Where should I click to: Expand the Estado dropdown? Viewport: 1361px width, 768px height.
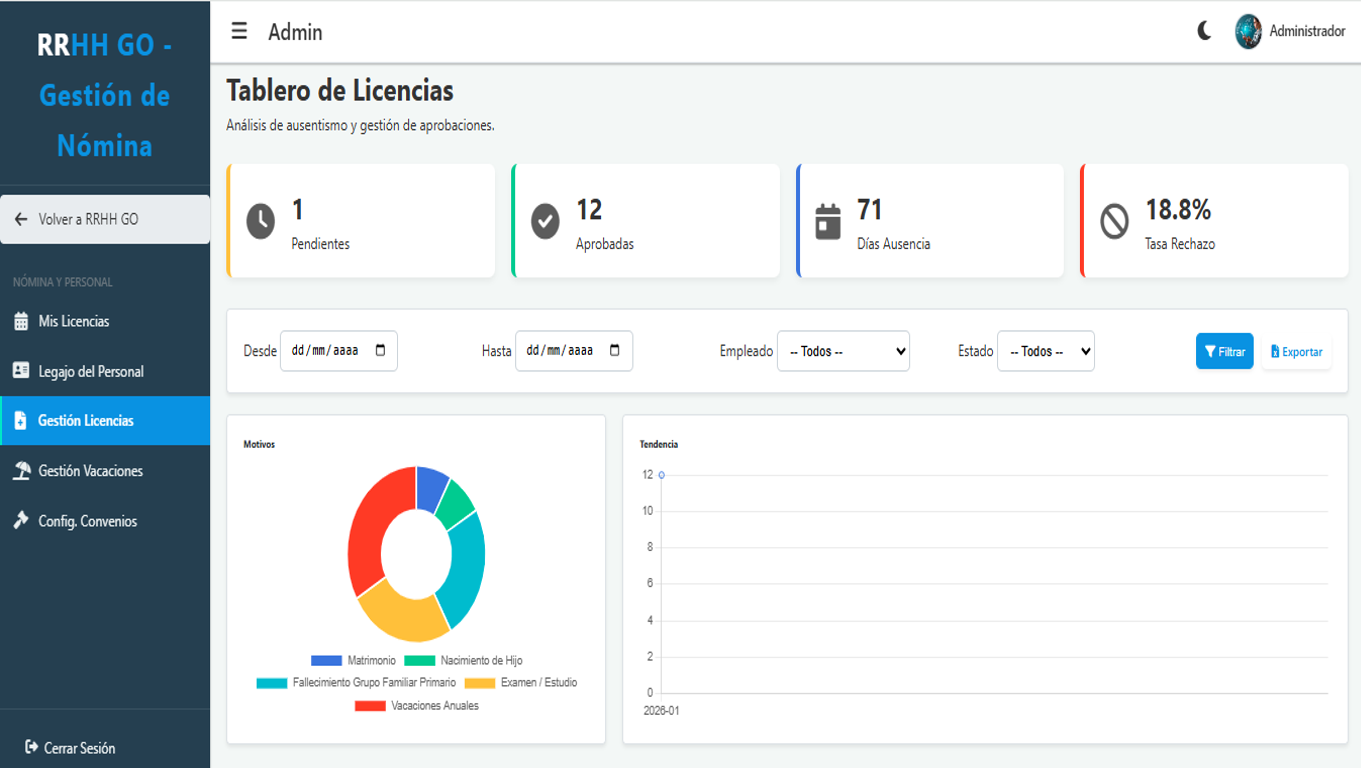pyautogui.click(x=1045, y=351)
